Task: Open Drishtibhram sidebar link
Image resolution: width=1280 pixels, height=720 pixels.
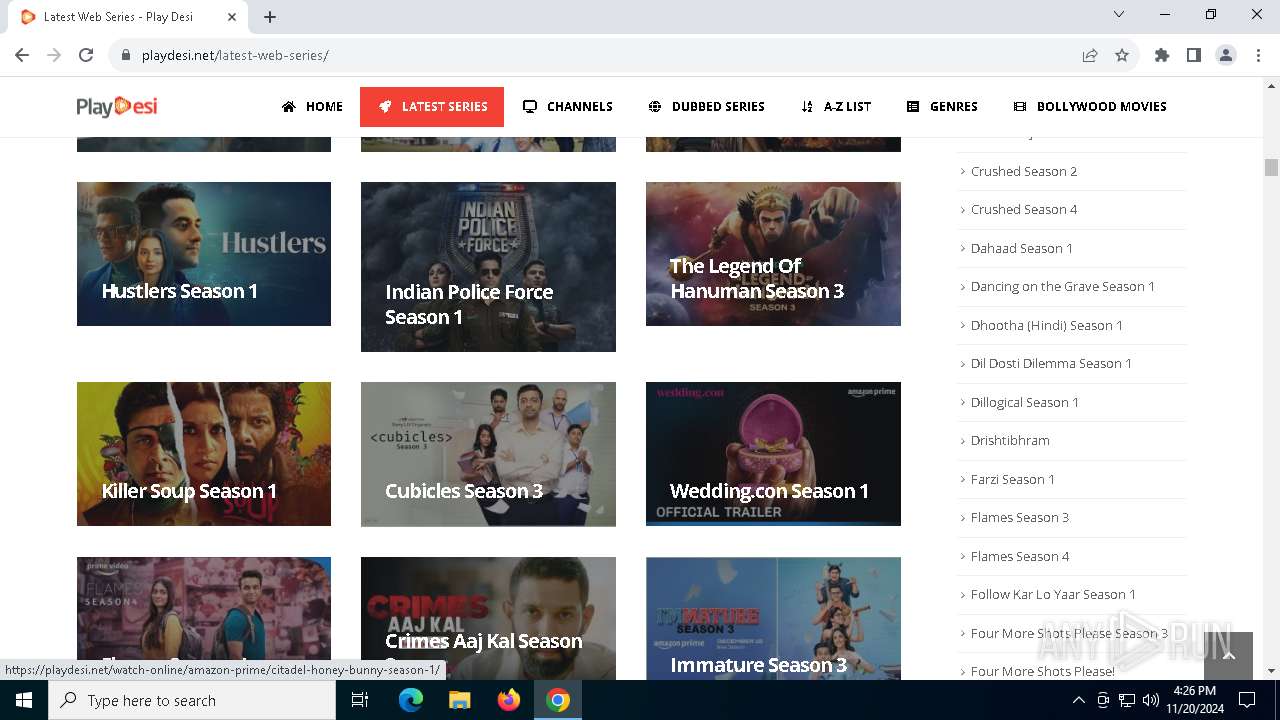Action: point(1010,440)
